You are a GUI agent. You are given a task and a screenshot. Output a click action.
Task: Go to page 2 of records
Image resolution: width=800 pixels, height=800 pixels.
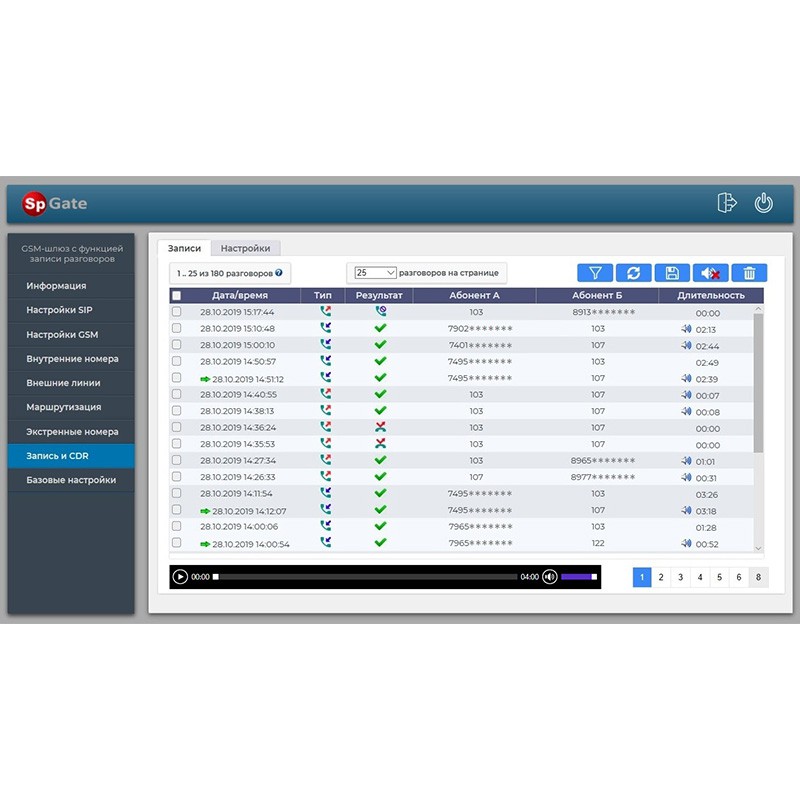pos(661,577)
